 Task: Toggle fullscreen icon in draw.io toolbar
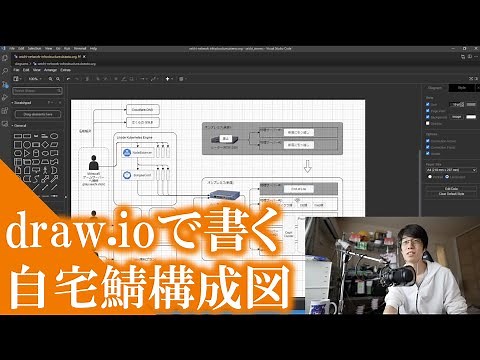pos(471,79)
